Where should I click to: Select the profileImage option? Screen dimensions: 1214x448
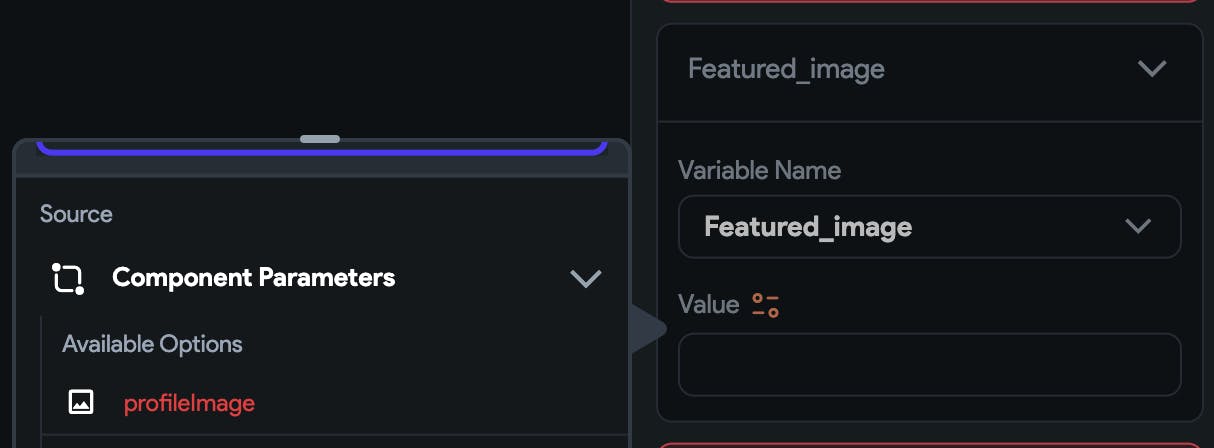[189, 403]
